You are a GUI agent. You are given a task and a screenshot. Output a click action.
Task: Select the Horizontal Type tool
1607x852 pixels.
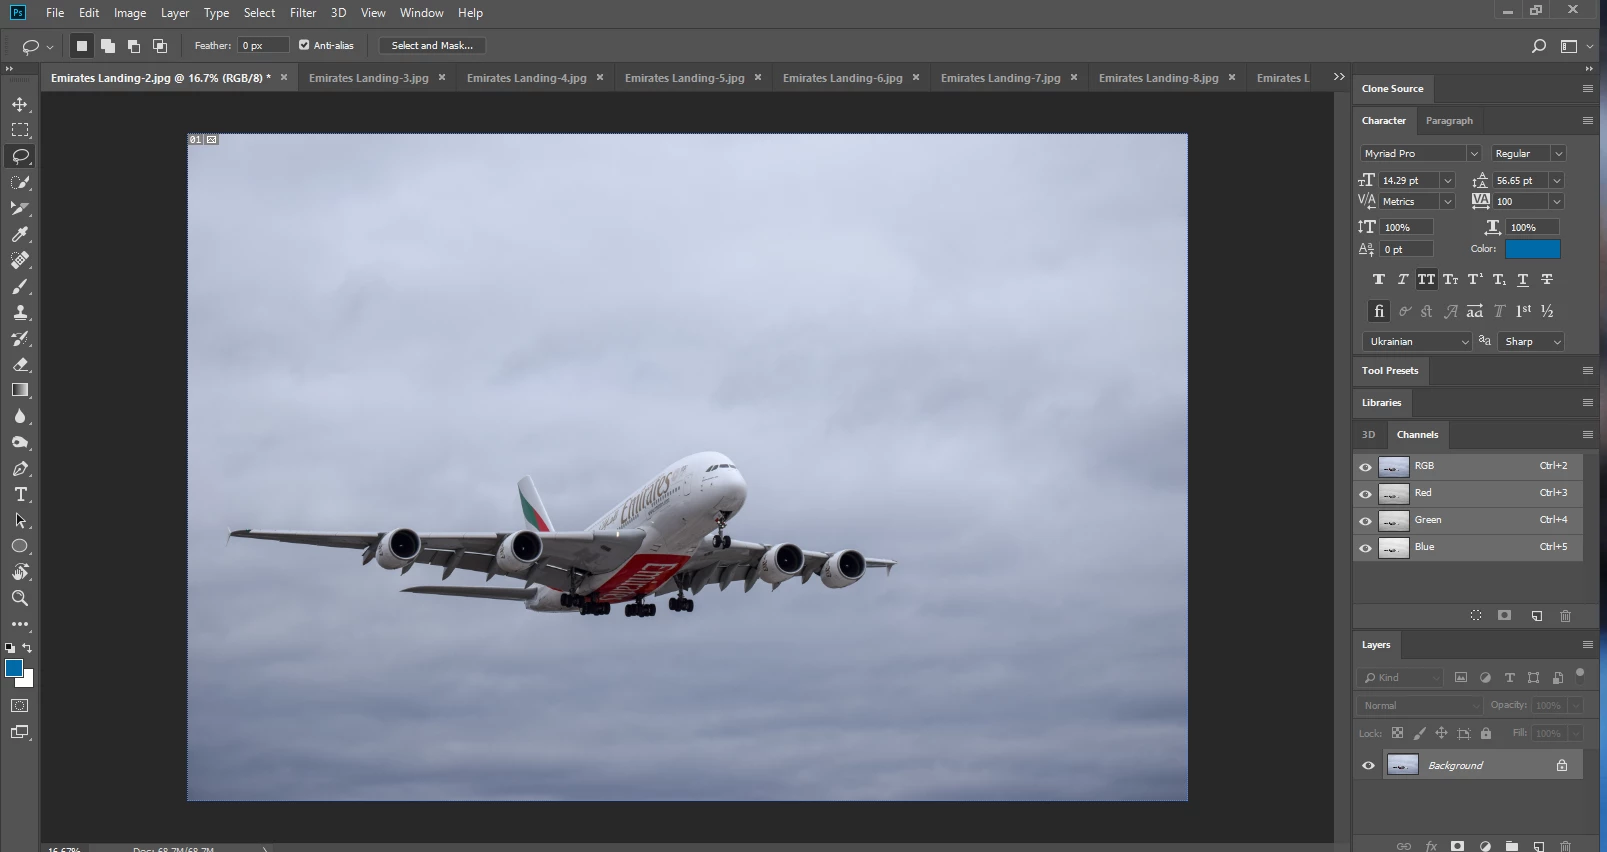20,494
